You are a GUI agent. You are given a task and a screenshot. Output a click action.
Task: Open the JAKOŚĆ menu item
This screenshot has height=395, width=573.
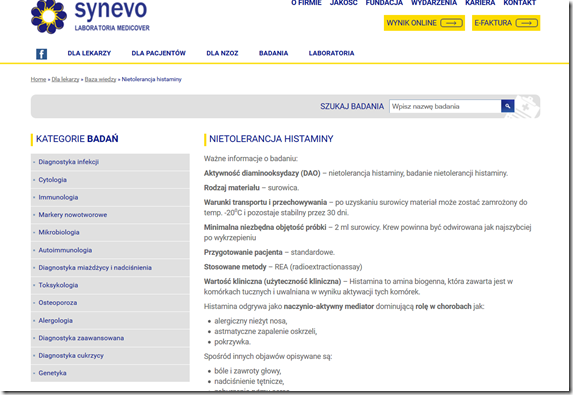tap(344, 3)
